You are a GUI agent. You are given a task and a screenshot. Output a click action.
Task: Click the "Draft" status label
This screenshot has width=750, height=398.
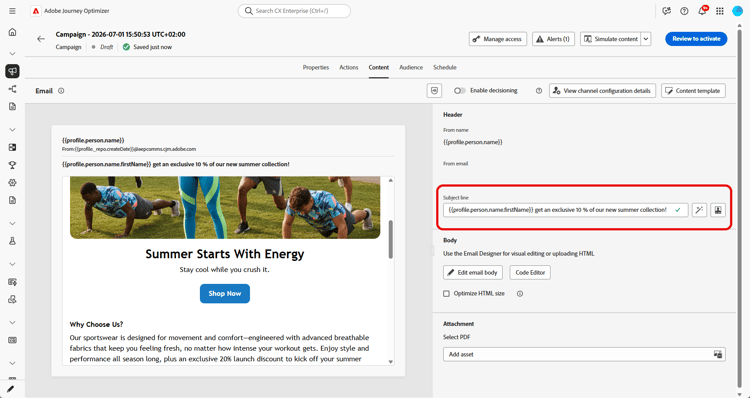[x=106, y=47]
